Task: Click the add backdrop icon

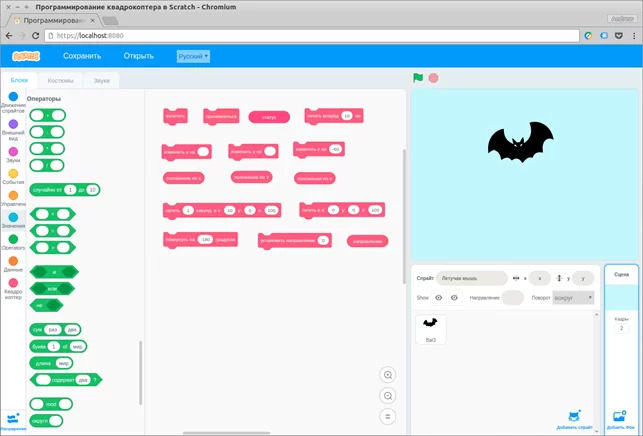Action: [x=620, y=416]
